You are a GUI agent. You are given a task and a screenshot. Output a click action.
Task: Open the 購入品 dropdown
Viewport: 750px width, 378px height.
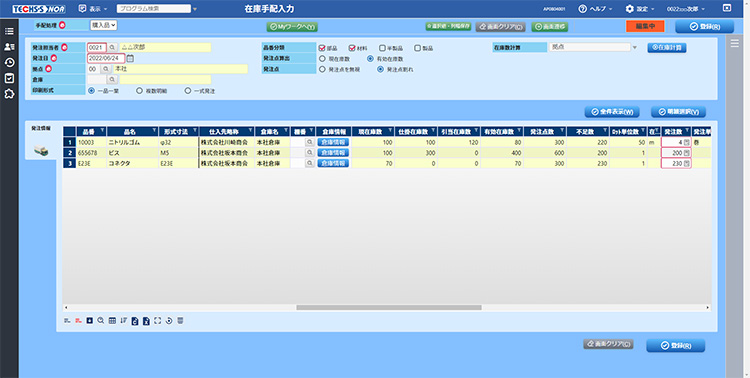point(103,25)
